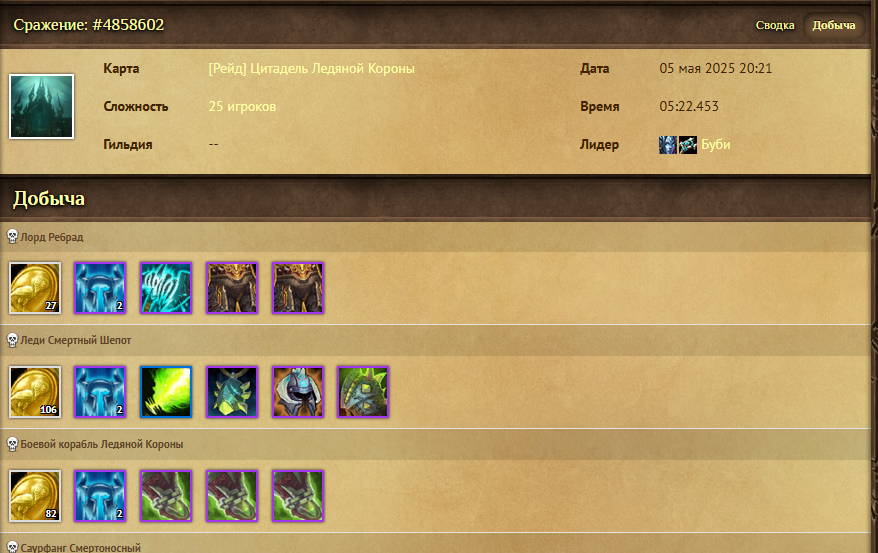Click the blue leader race icon
The image size is (878, 553).
point(667,145)
